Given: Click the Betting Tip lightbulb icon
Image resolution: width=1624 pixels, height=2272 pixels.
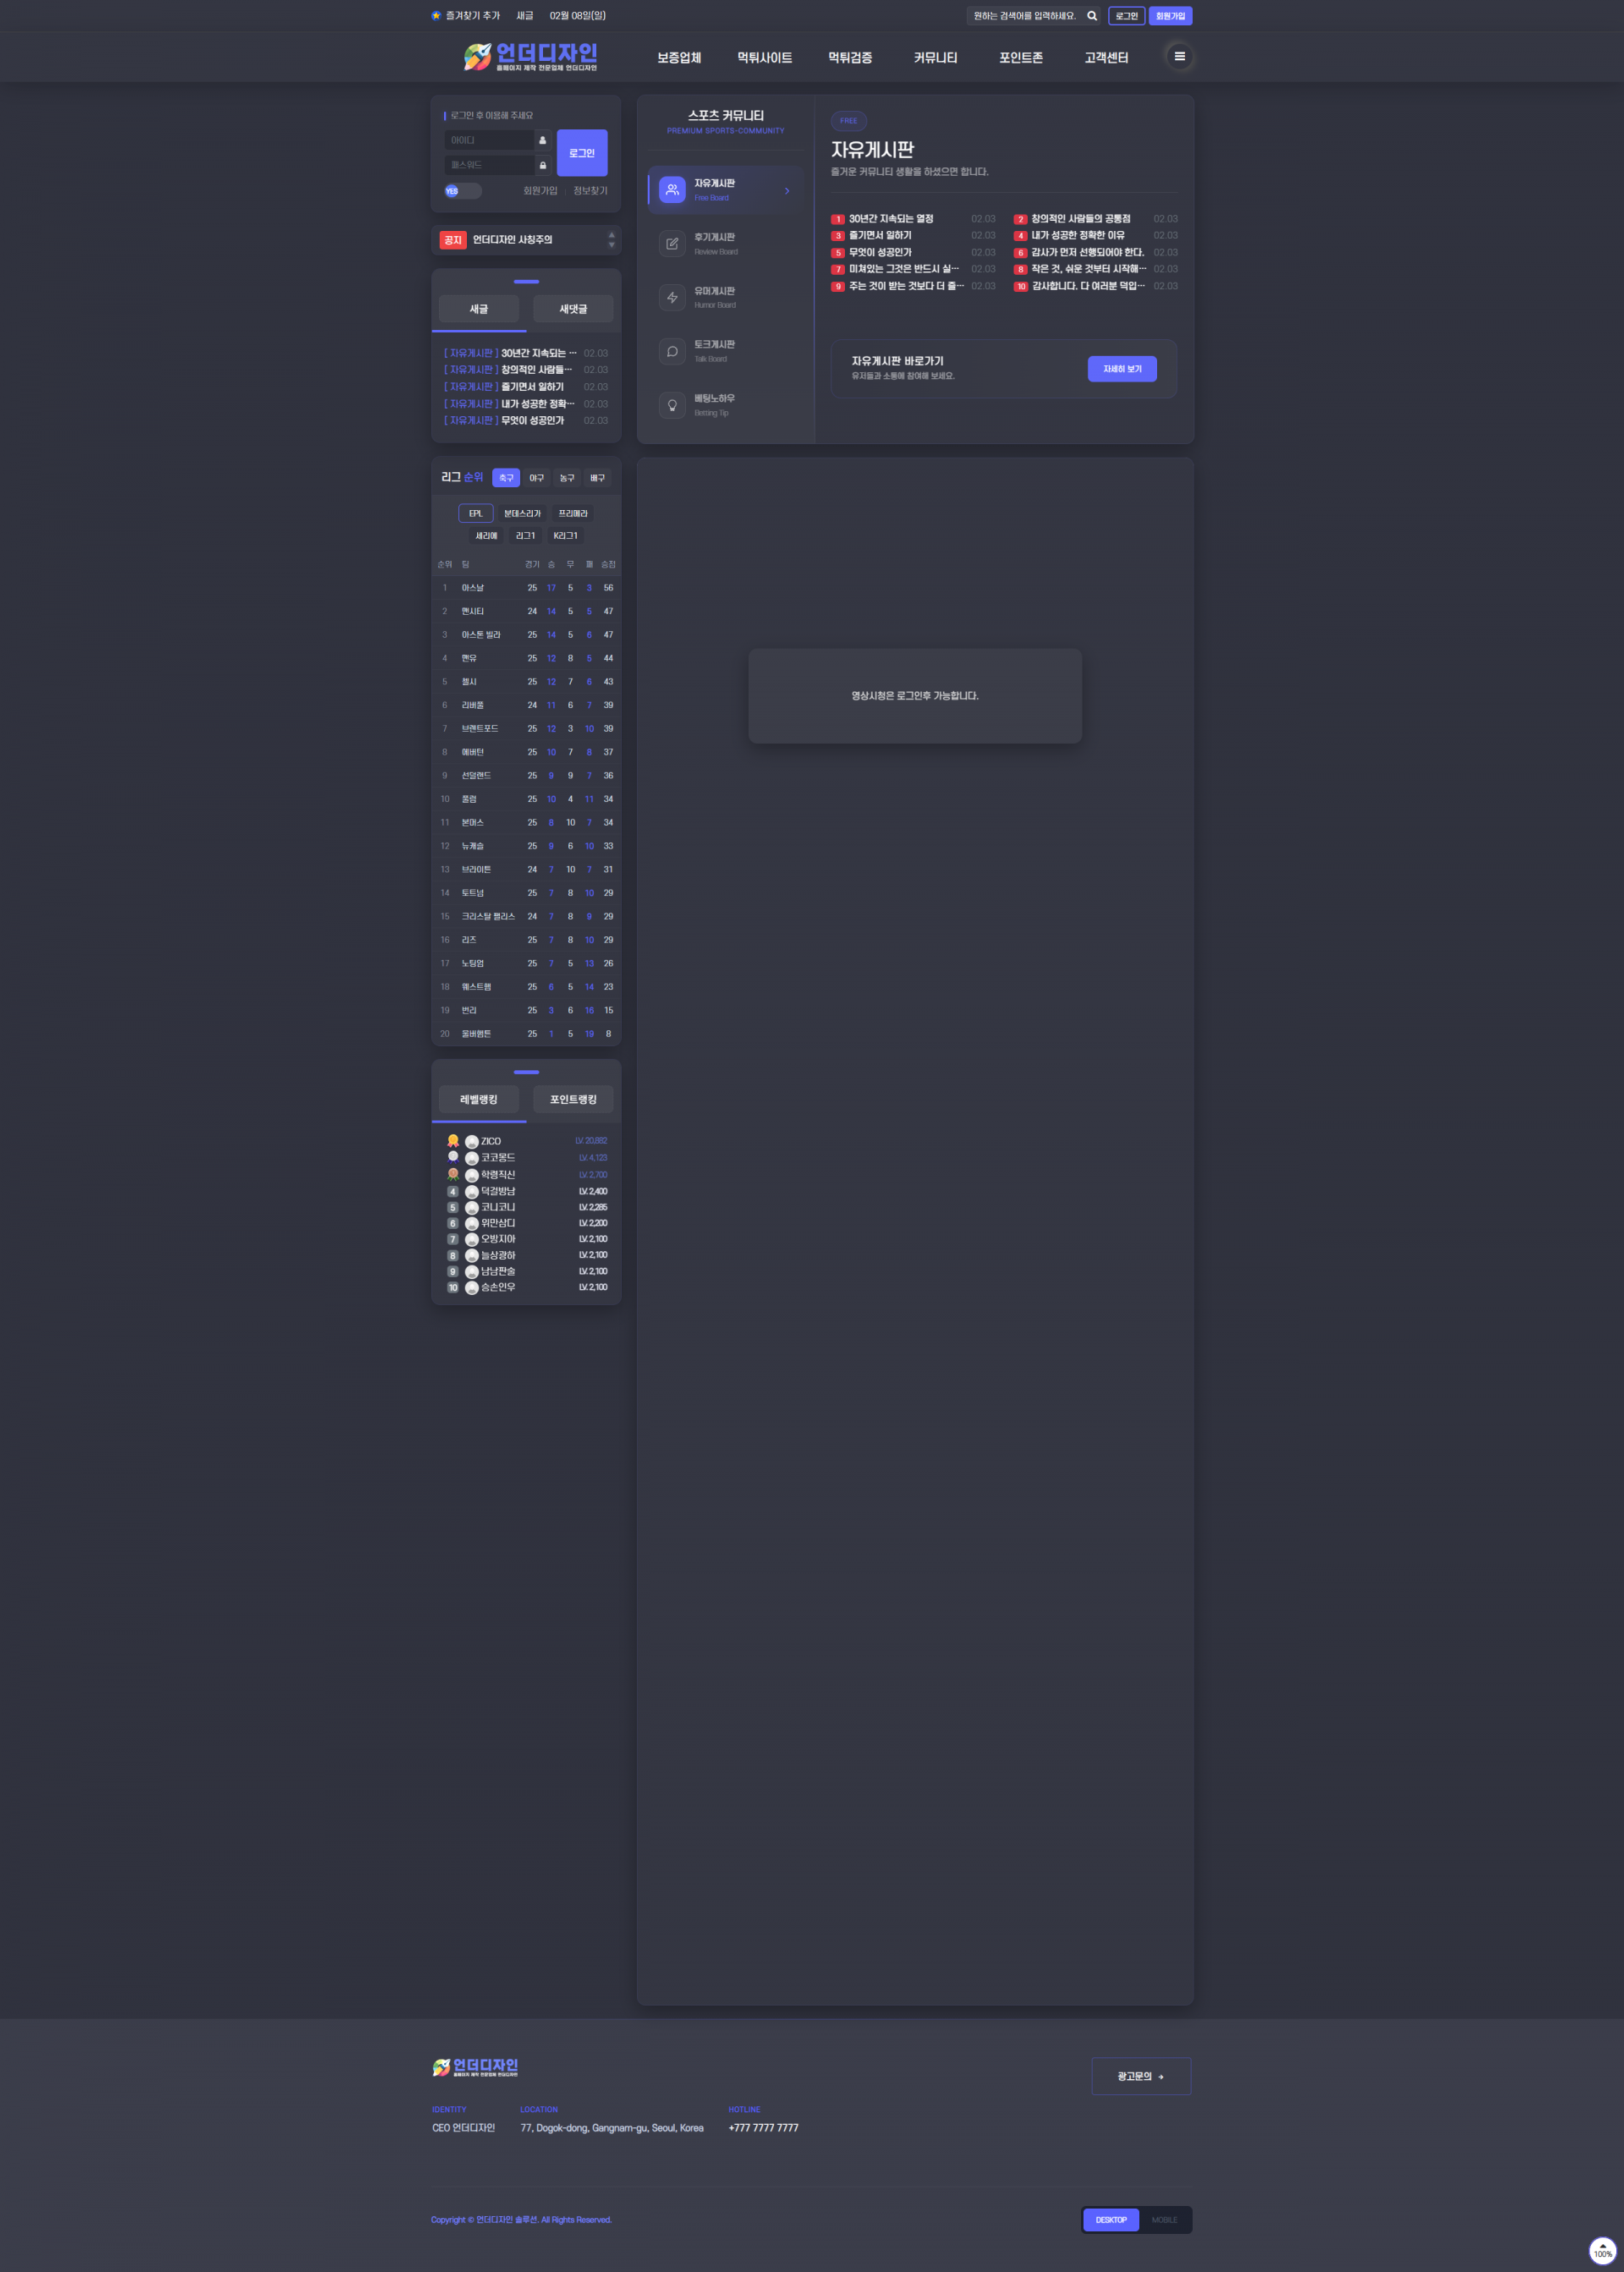Looking at the screenshot, I should point(672,406).
